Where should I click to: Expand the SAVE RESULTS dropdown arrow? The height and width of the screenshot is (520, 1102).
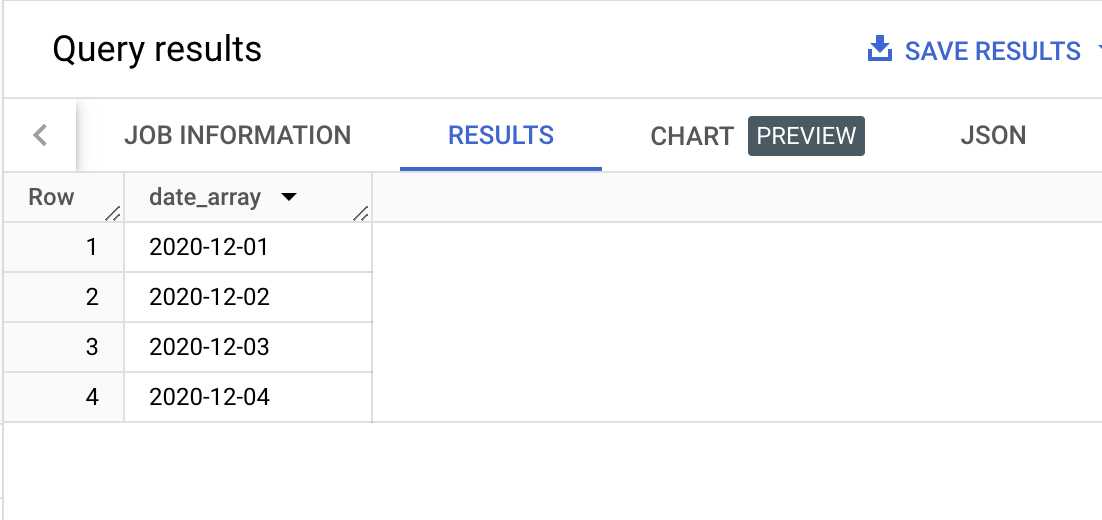click(1098, 51)
